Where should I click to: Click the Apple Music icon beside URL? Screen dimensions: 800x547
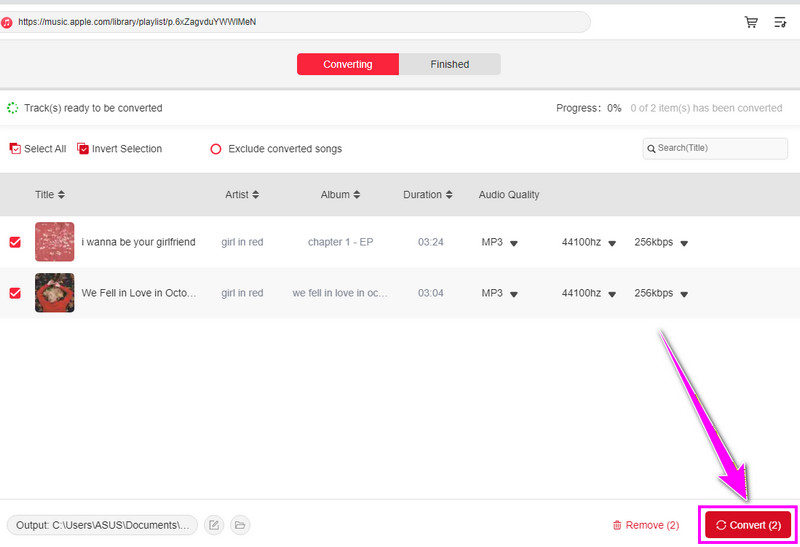point(7,22)
